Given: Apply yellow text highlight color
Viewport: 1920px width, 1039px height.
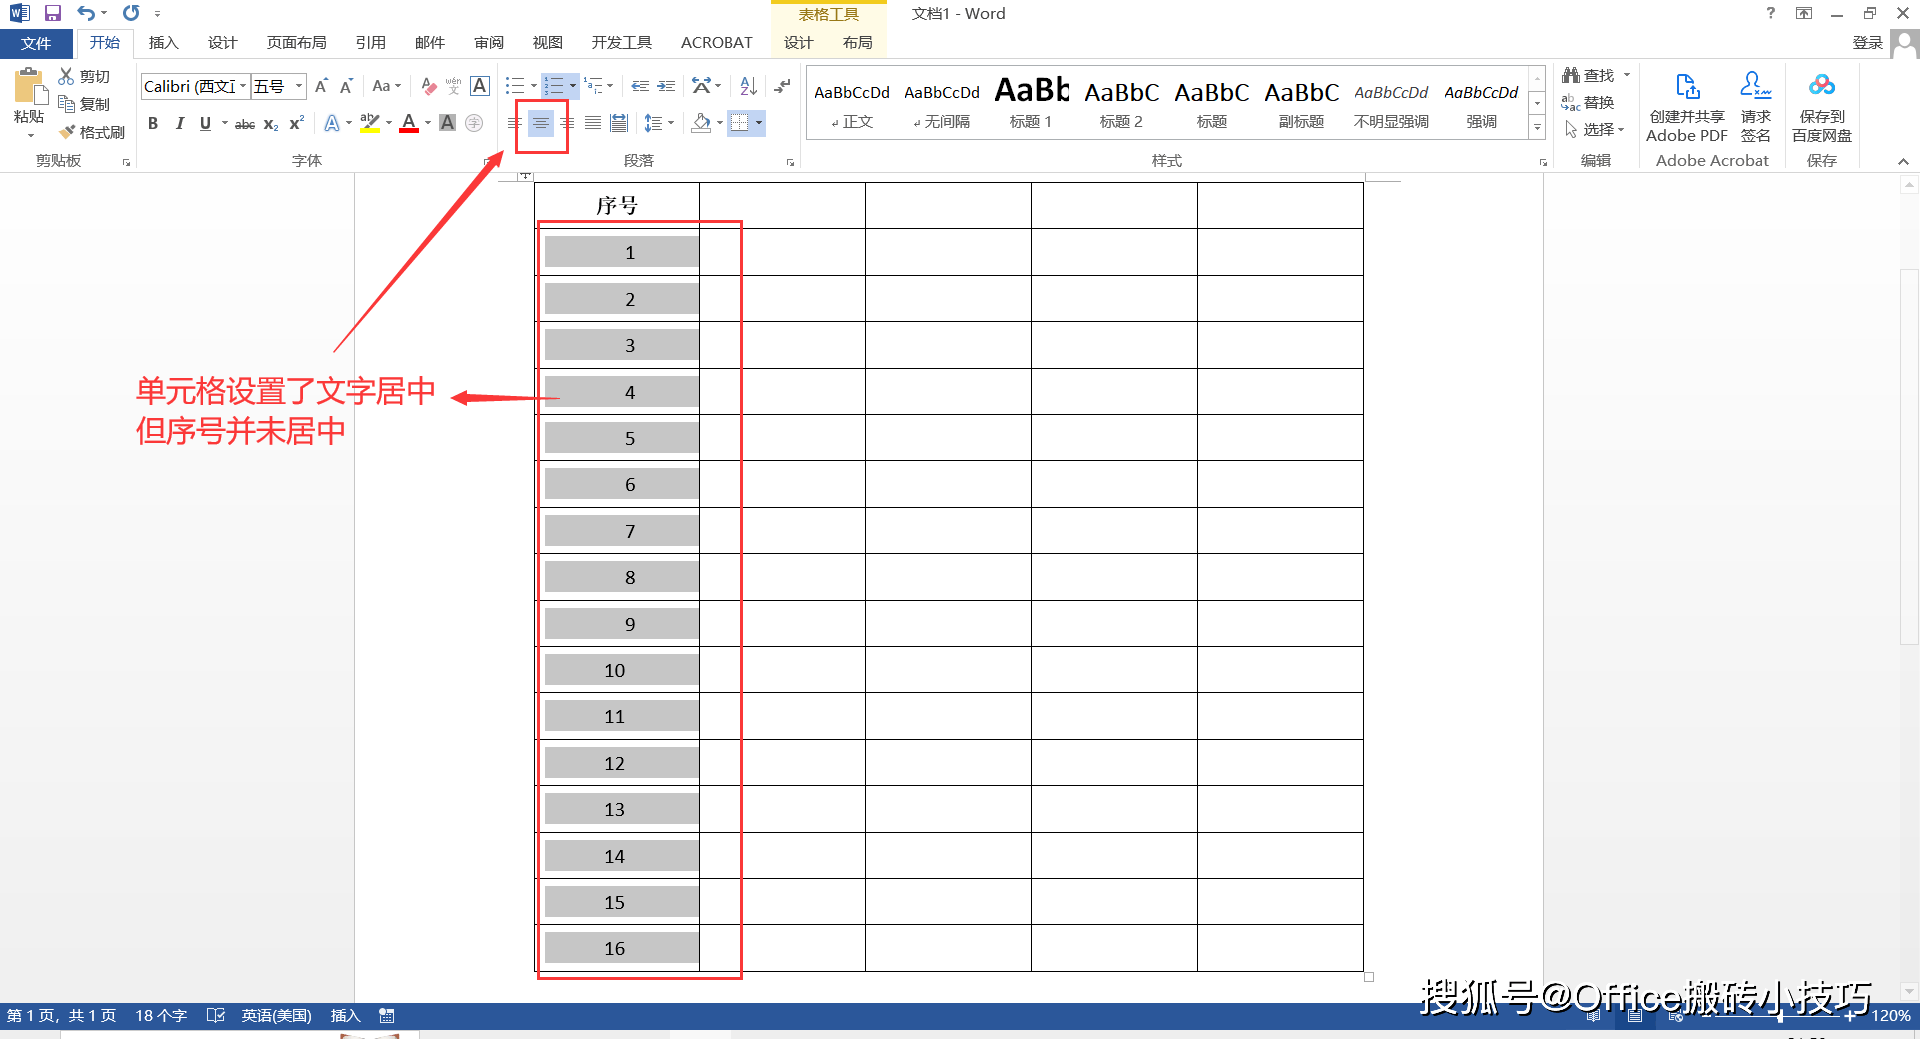Looking at the screenshot, I should pos(369,123).
